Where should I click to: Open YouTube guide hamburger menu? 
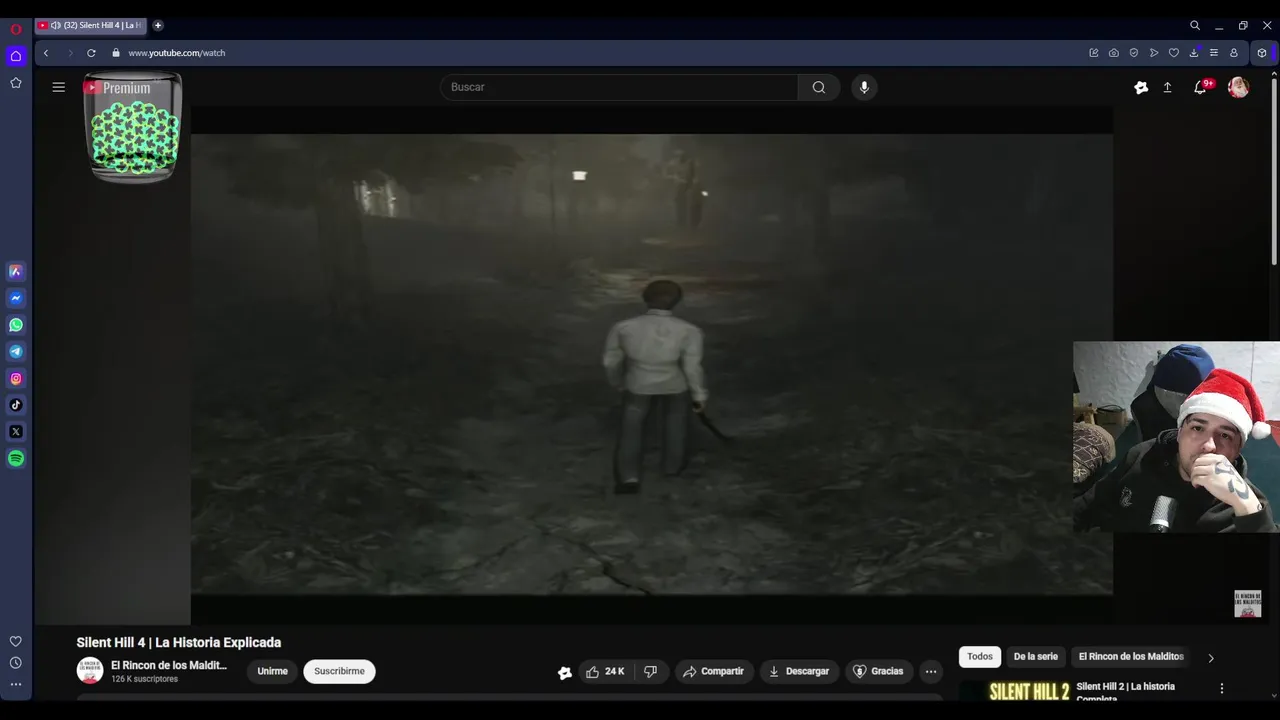[x=59, y=87]
